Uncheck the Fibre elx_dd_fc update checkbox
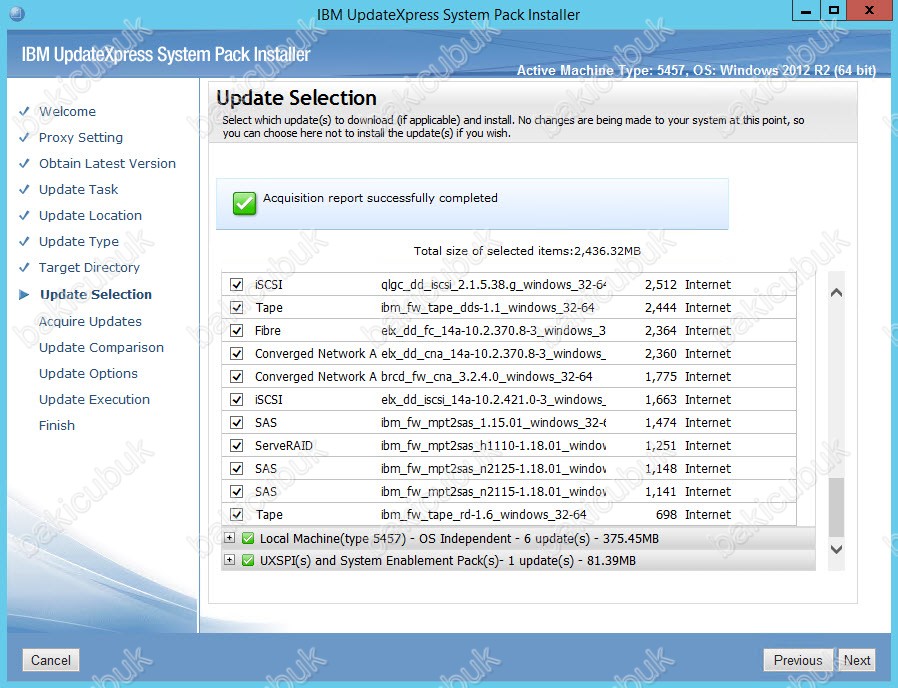898x688 pixels. click(237, 331)
